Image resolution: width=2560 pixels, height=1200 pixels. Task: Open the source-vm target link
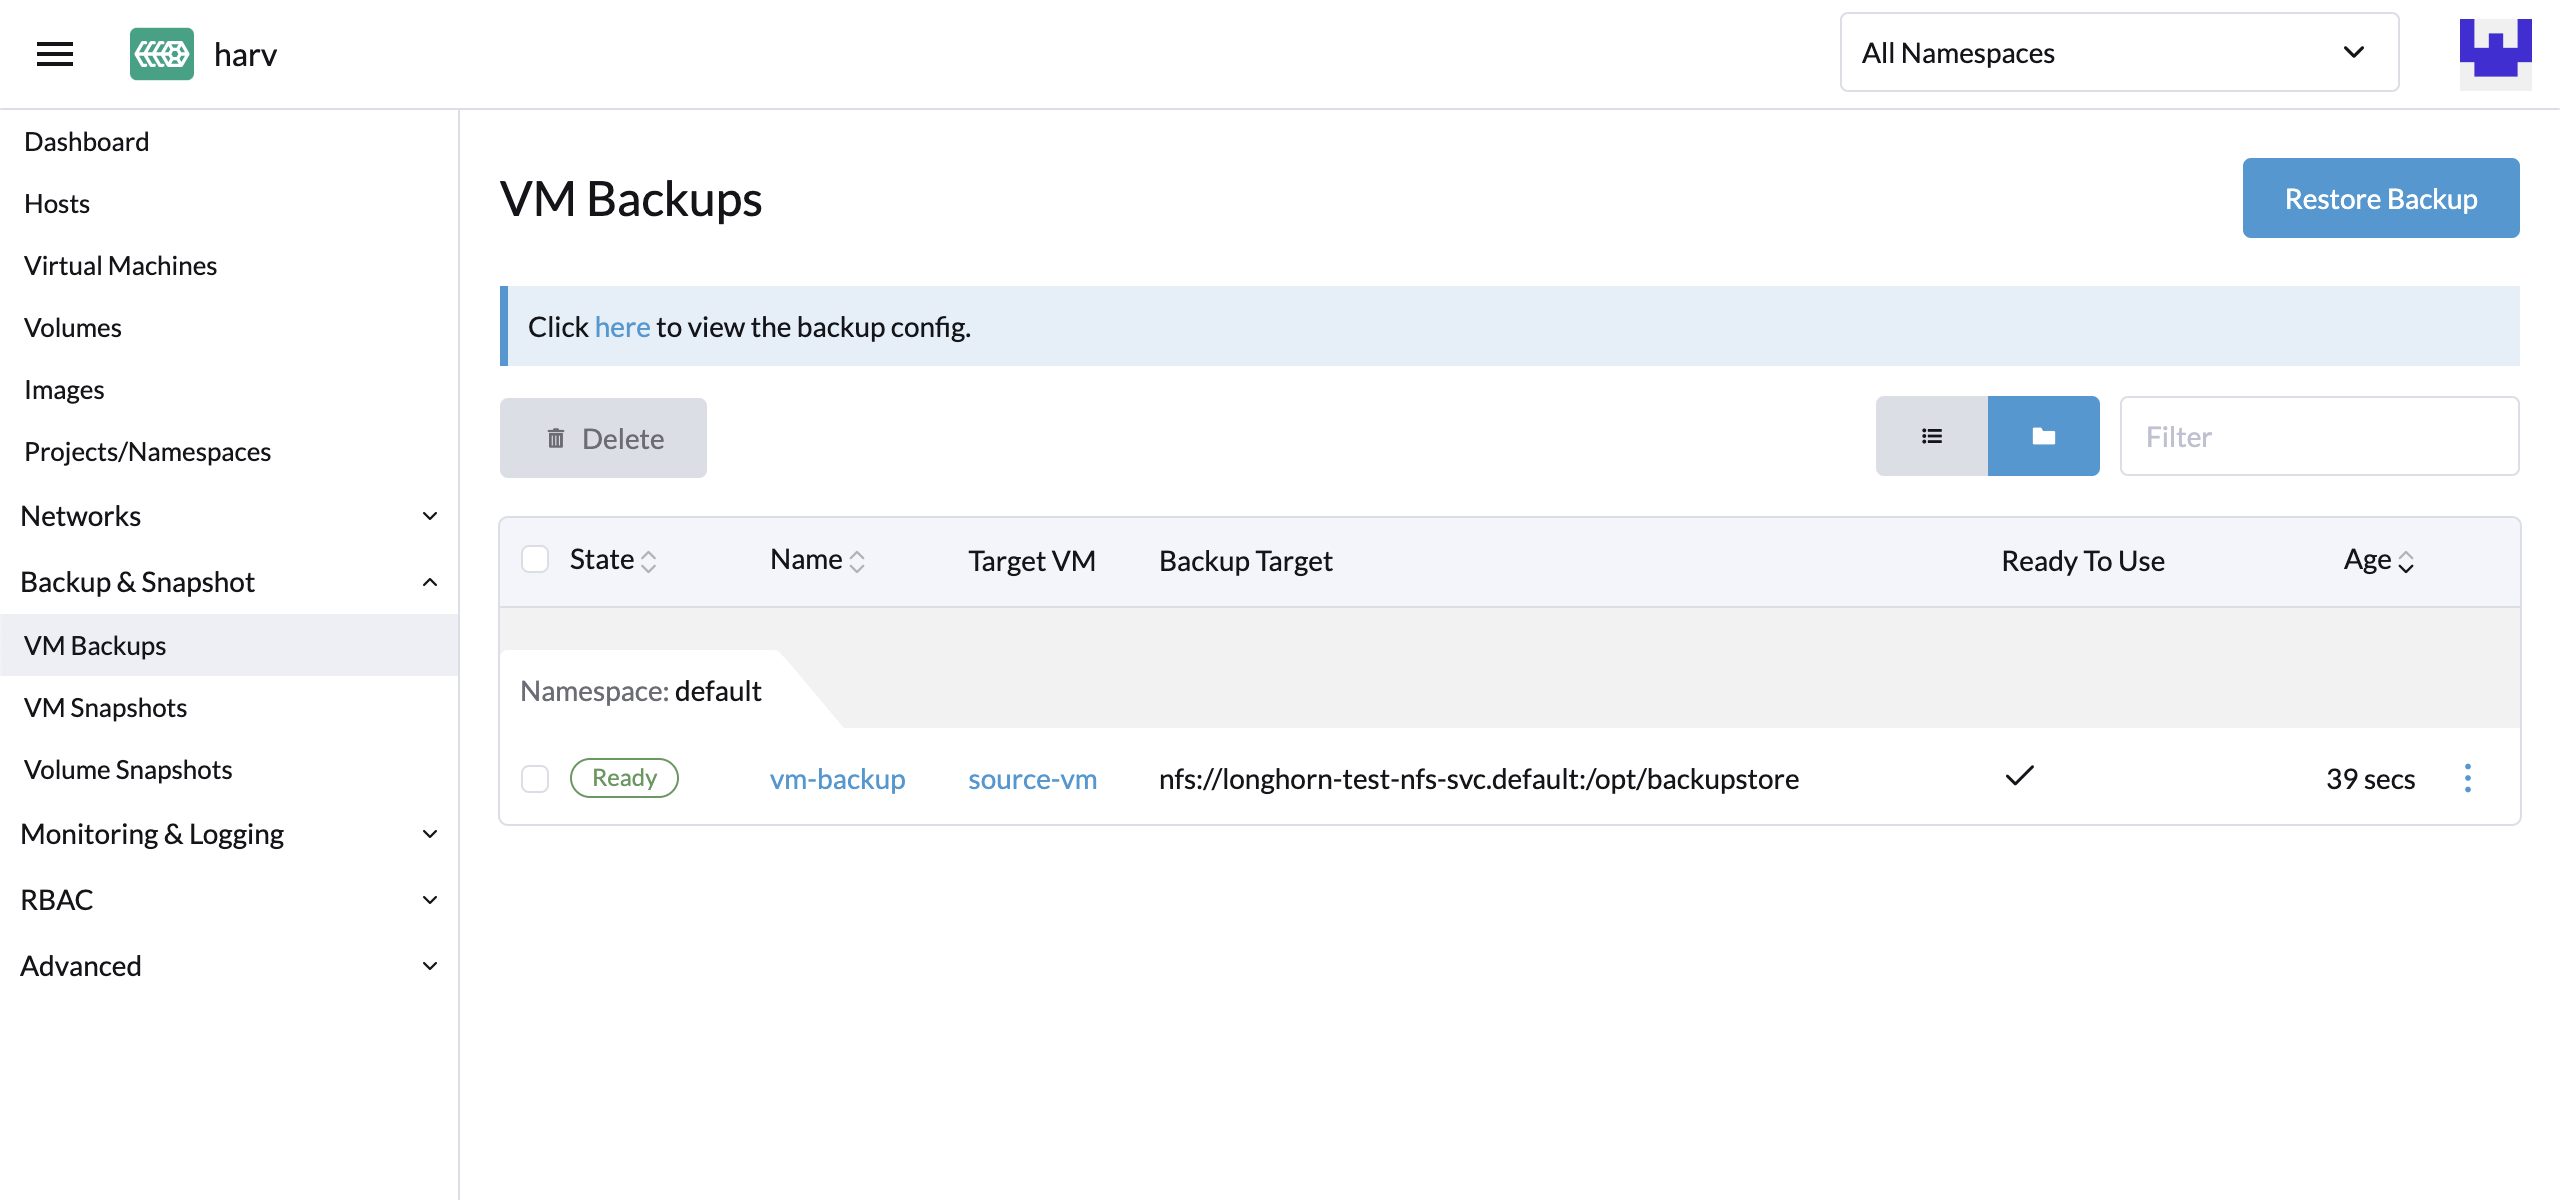pos(1031,779)
